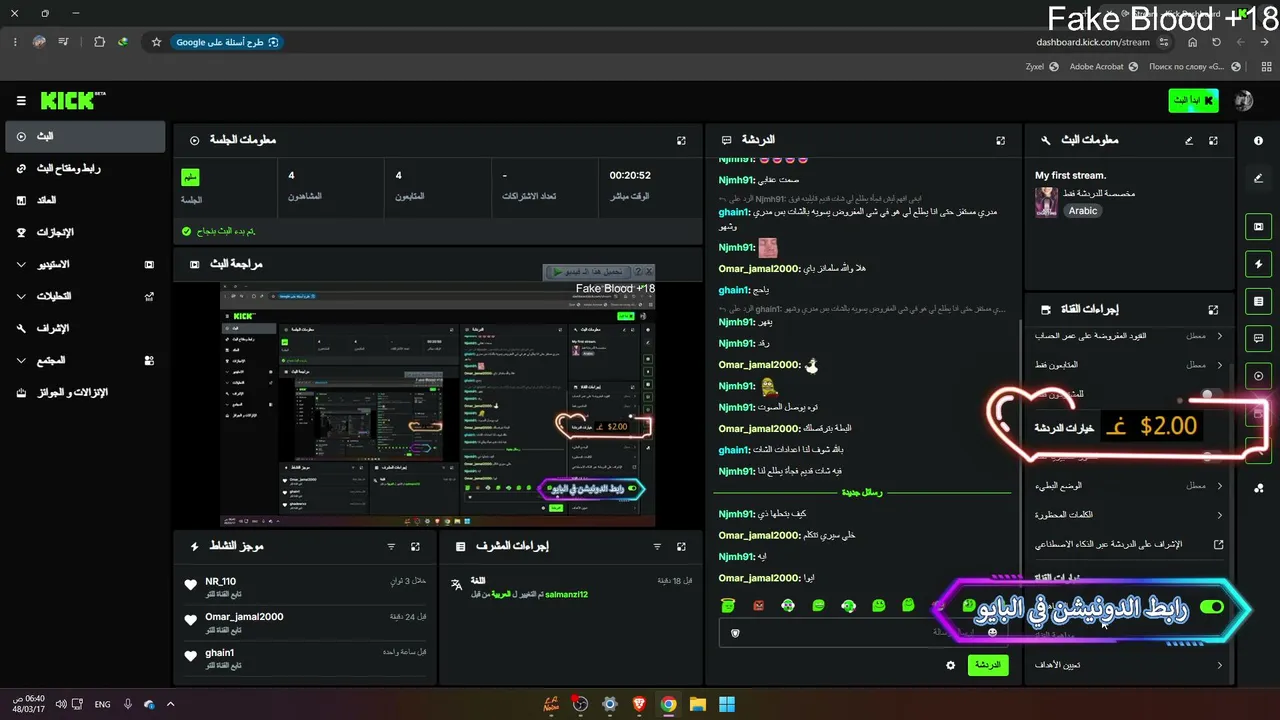Click the green ابدأ البث button
Viewport: 1280px width, 720px height.
tap(1194, 101)
